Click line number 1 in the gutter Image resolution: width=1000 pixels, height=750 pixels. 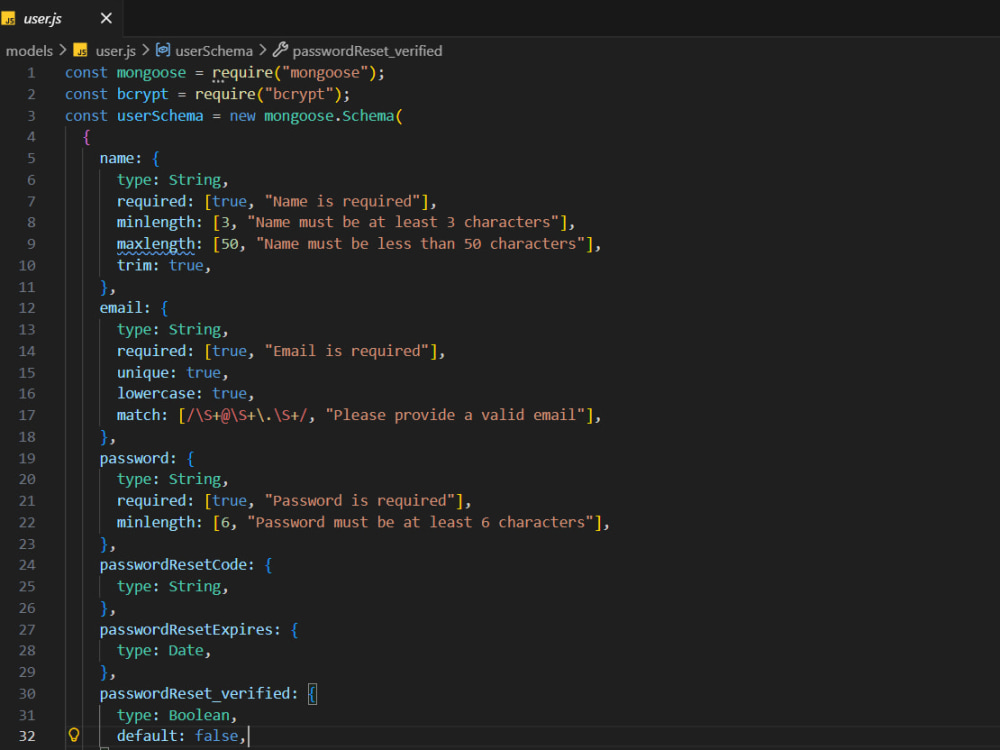pyautogui.click(x=31, y=73)
